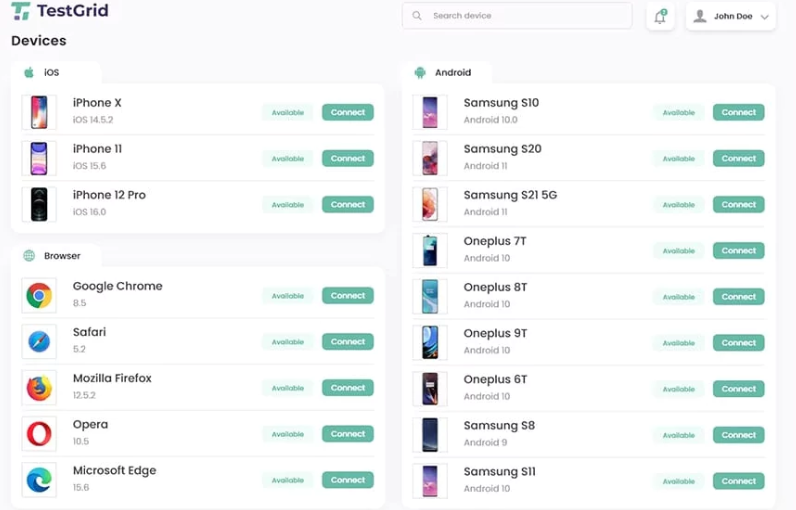Click the Available badge for iPhone X
796x510 pixels.
[x=288, y=113]
